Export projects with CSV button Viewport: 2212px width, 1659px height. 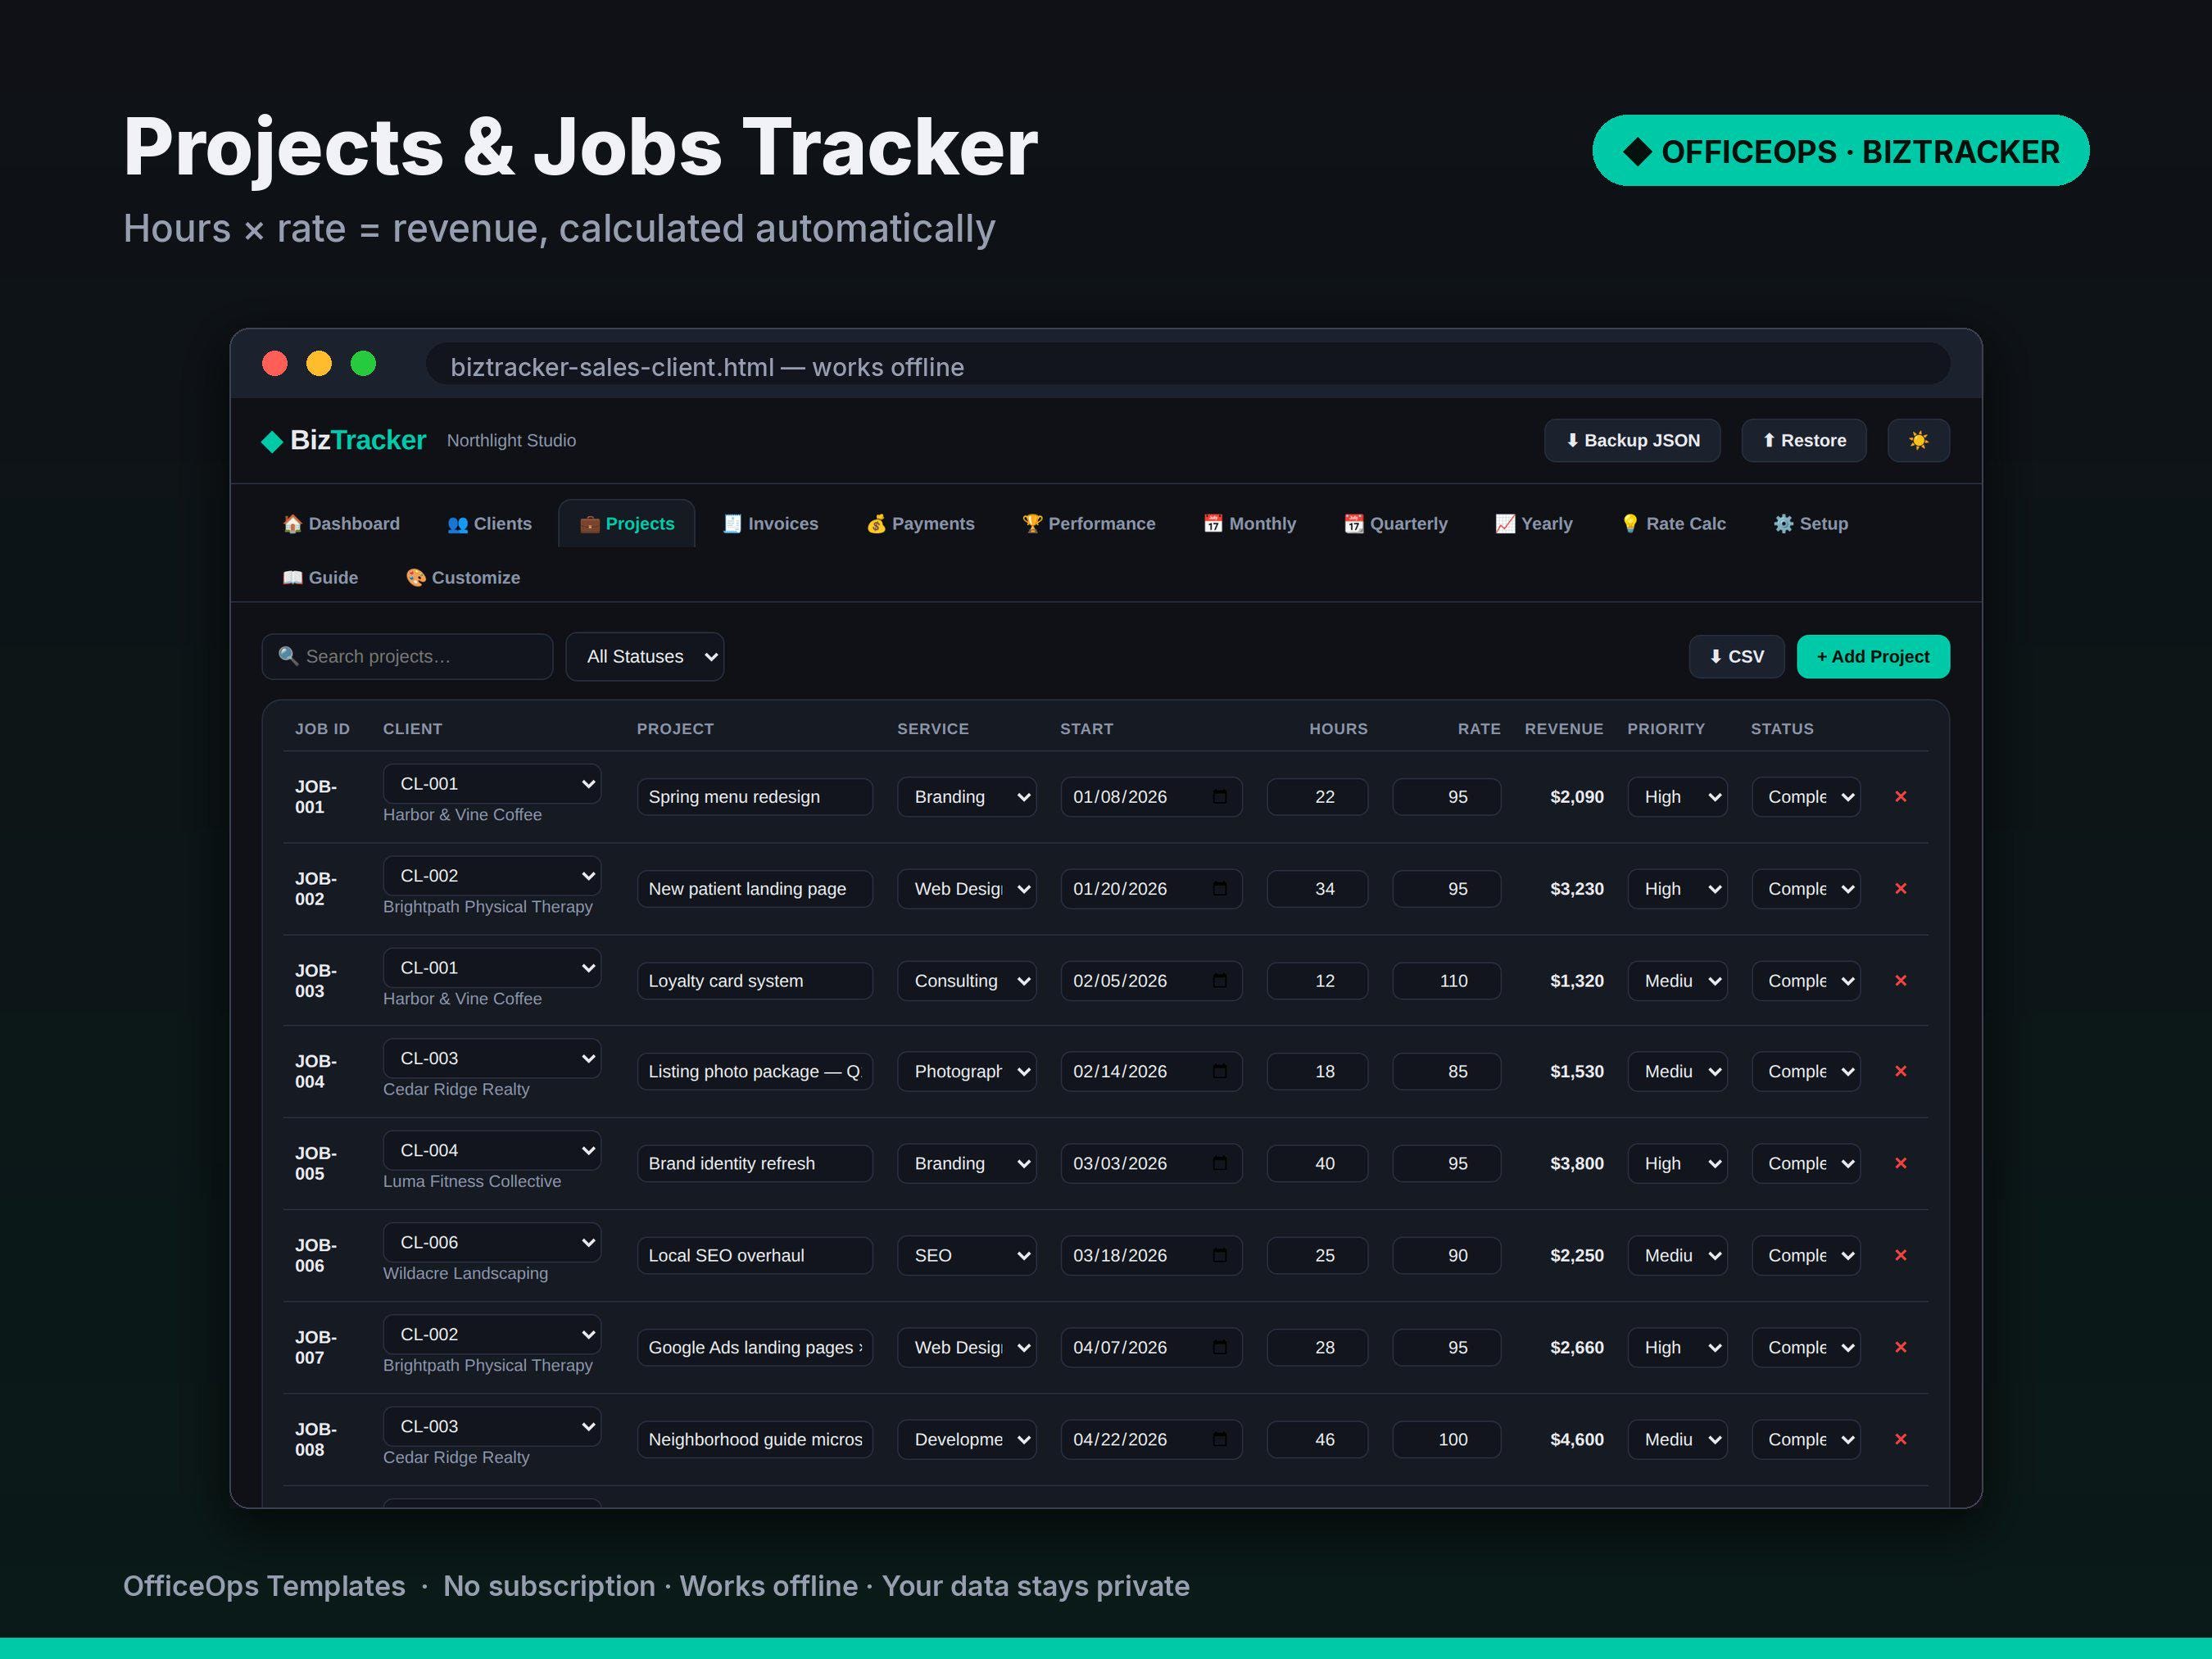click(x=1736, y=657)
